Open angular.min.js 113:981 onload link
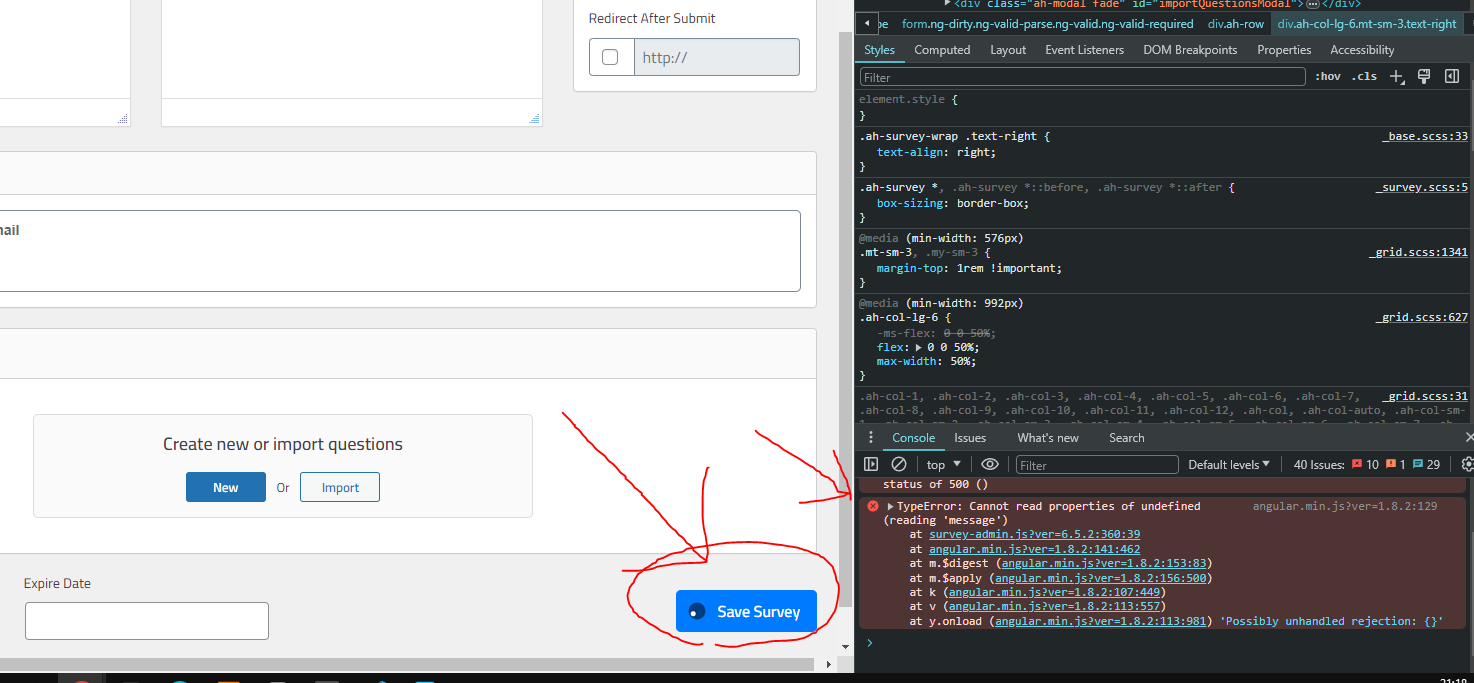This screenshot has width=1474, height=683. (x=1101, y=621)
